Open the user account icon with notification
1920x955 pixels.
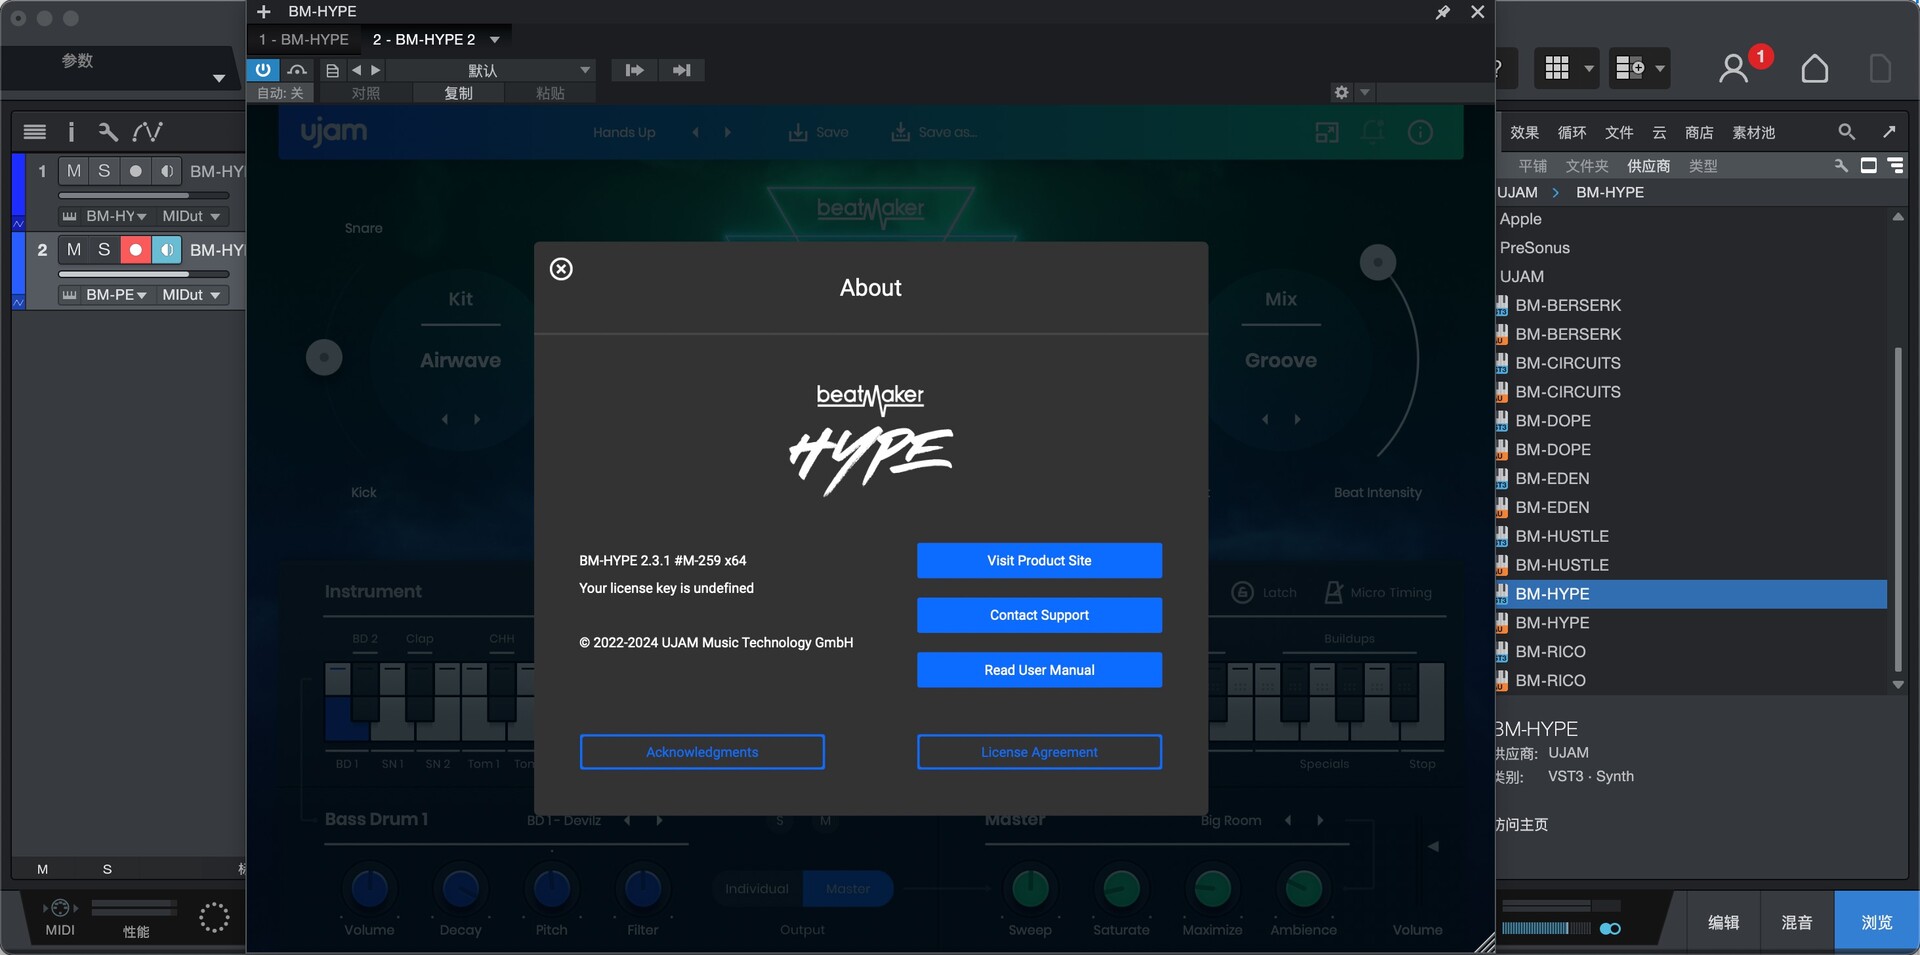pyautogui.click(x=1734, y=68)
